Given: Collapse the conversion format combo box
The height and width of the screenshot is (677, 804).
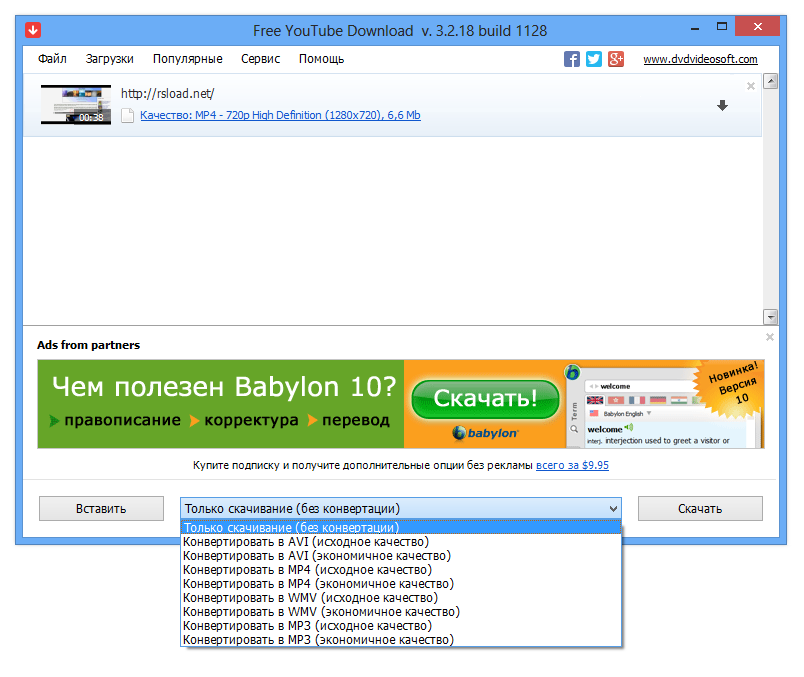Looking at the screenshot, I should point(613,509).
